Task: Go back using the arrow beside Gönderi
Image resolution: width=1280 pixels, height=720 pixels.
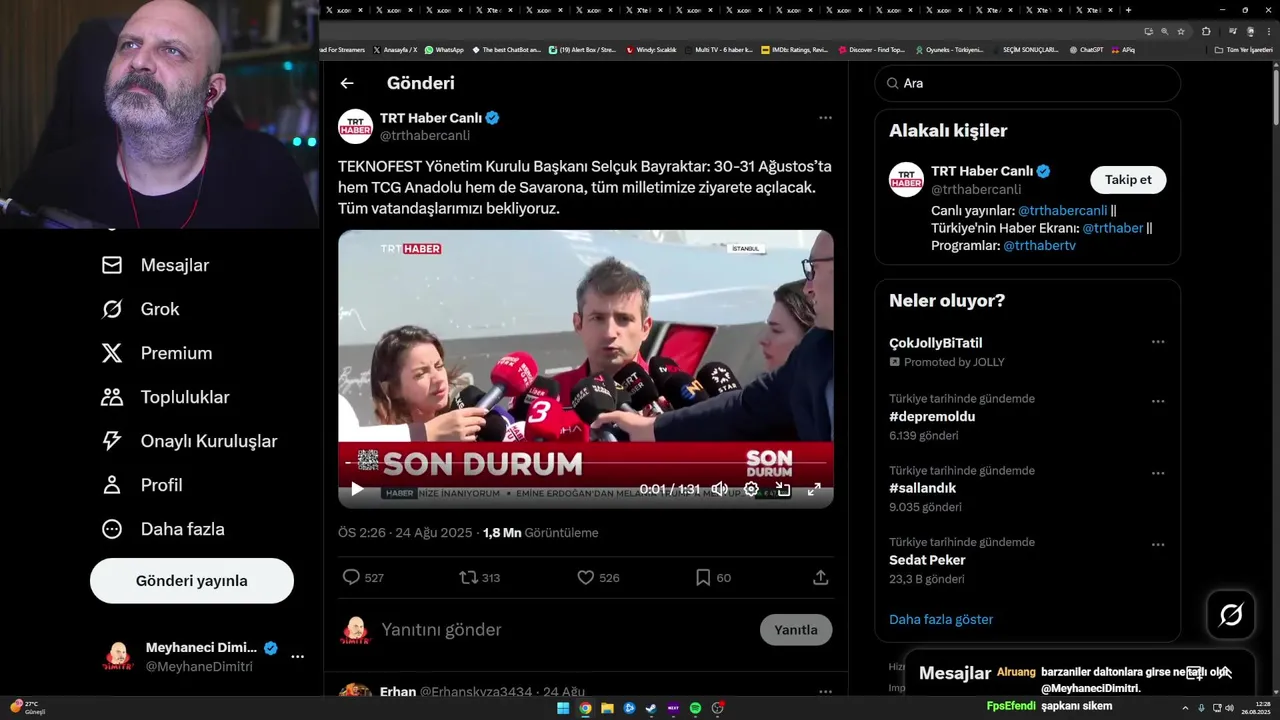Action: pyautogui.click(x=347, y=84)
